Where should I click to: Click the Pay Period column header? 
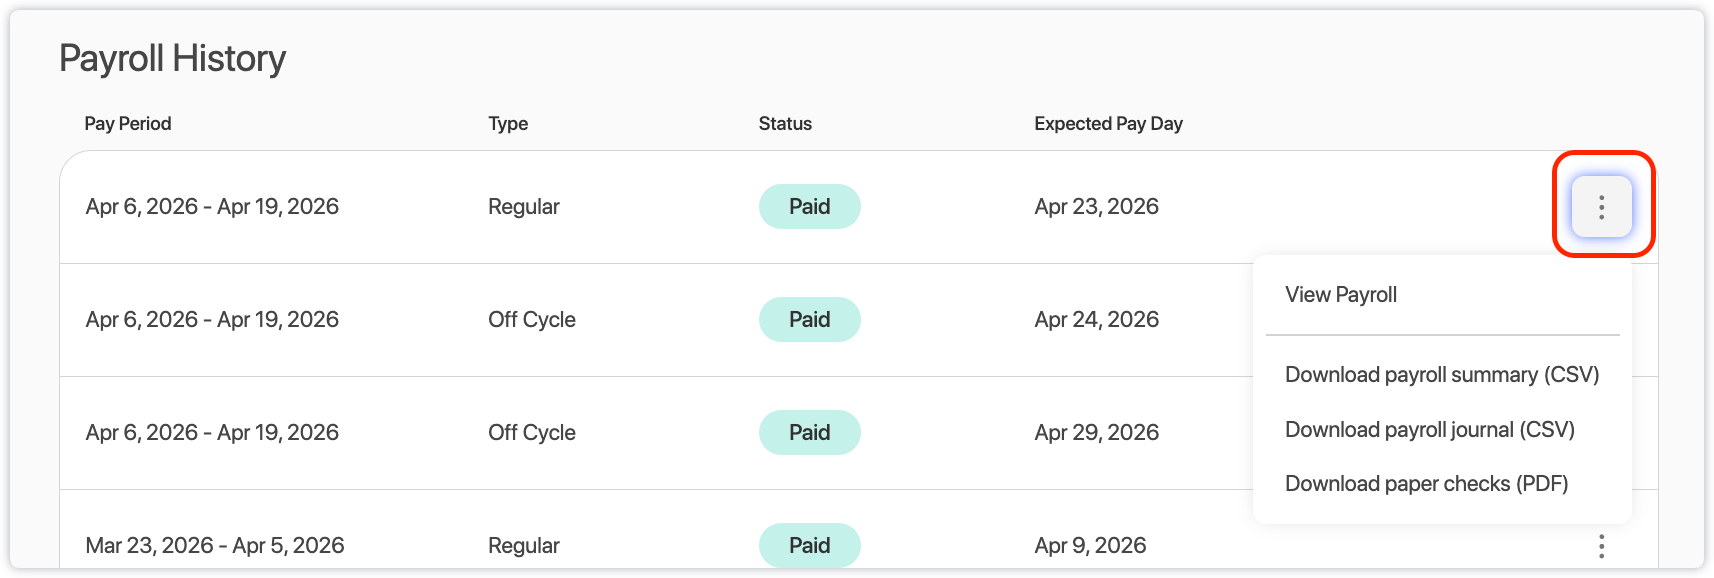[x=128, y=124]
